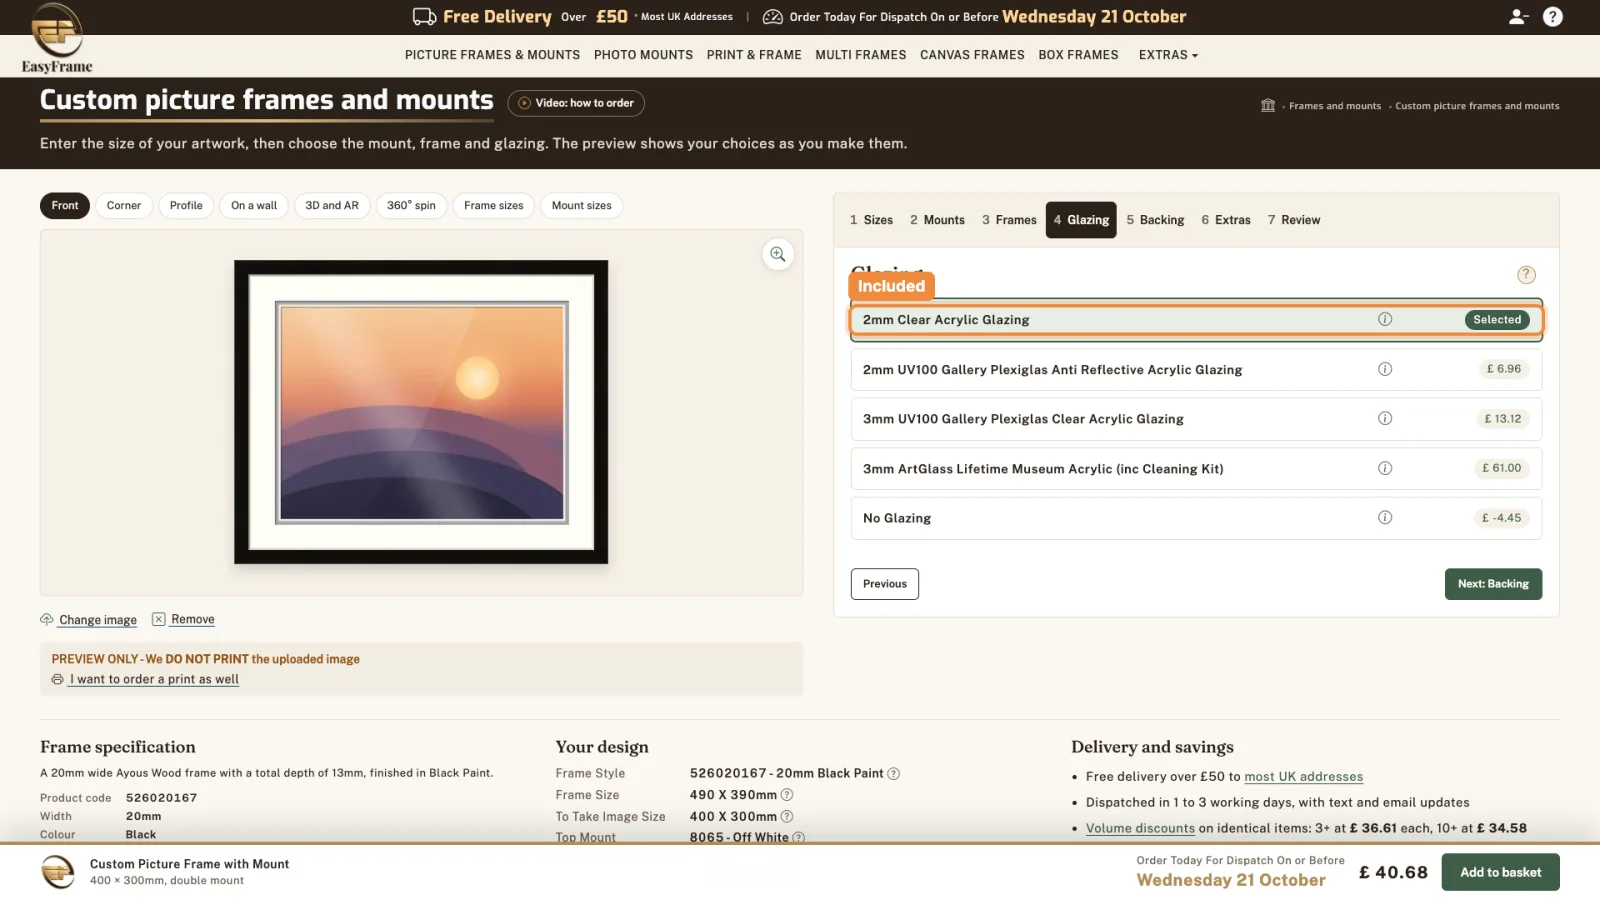Select 2mm UV100 Anti Reflective Acrylic Glazing
1600x900 pixels.
[x=1196, y=369]
